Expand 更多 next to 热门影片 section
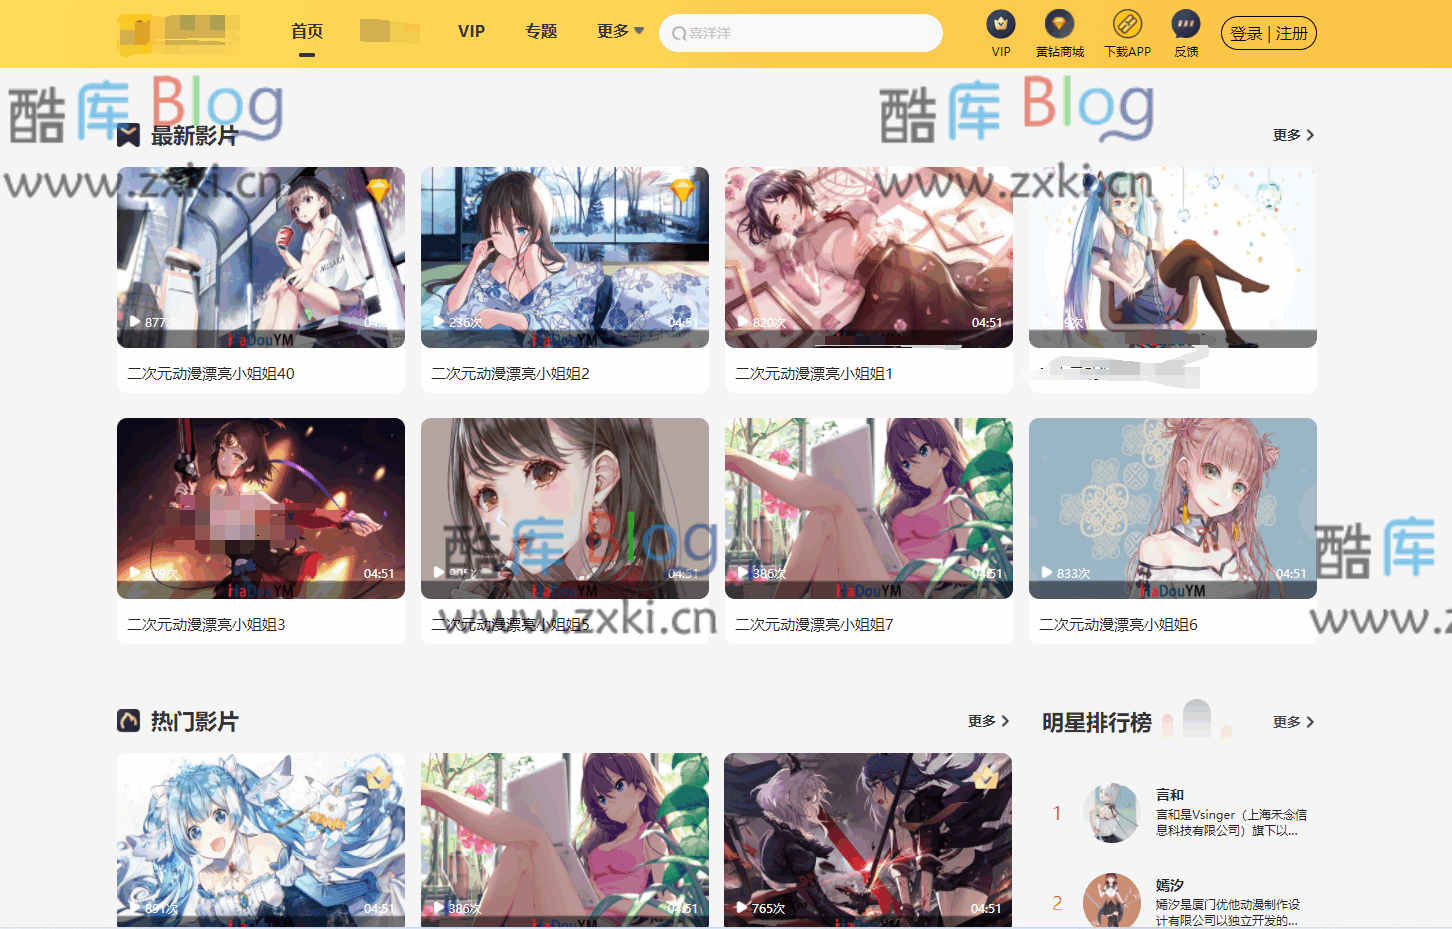This screenshot has width=1452, height=929. click(988, 721)
